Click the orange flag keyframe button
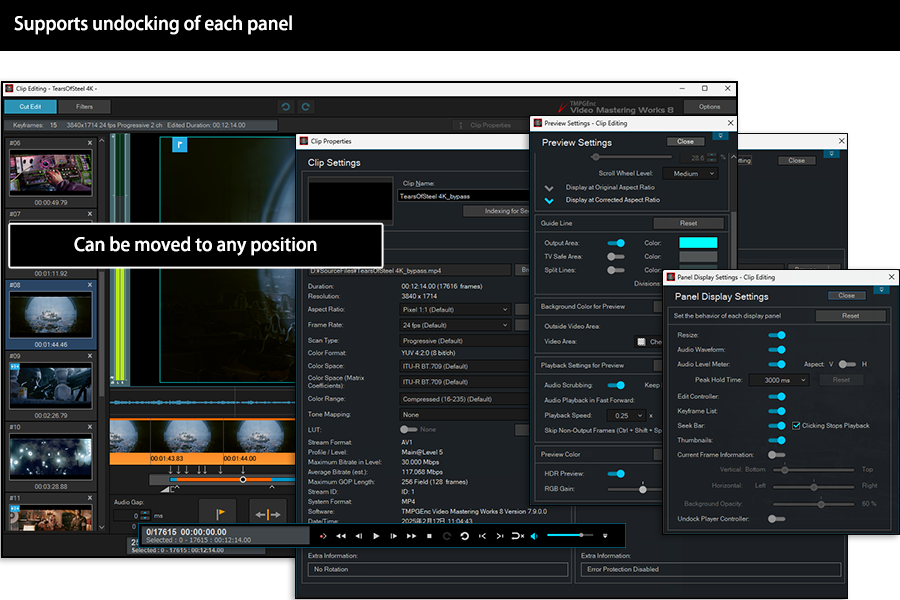900x600 pixels. tap(220, 513)
